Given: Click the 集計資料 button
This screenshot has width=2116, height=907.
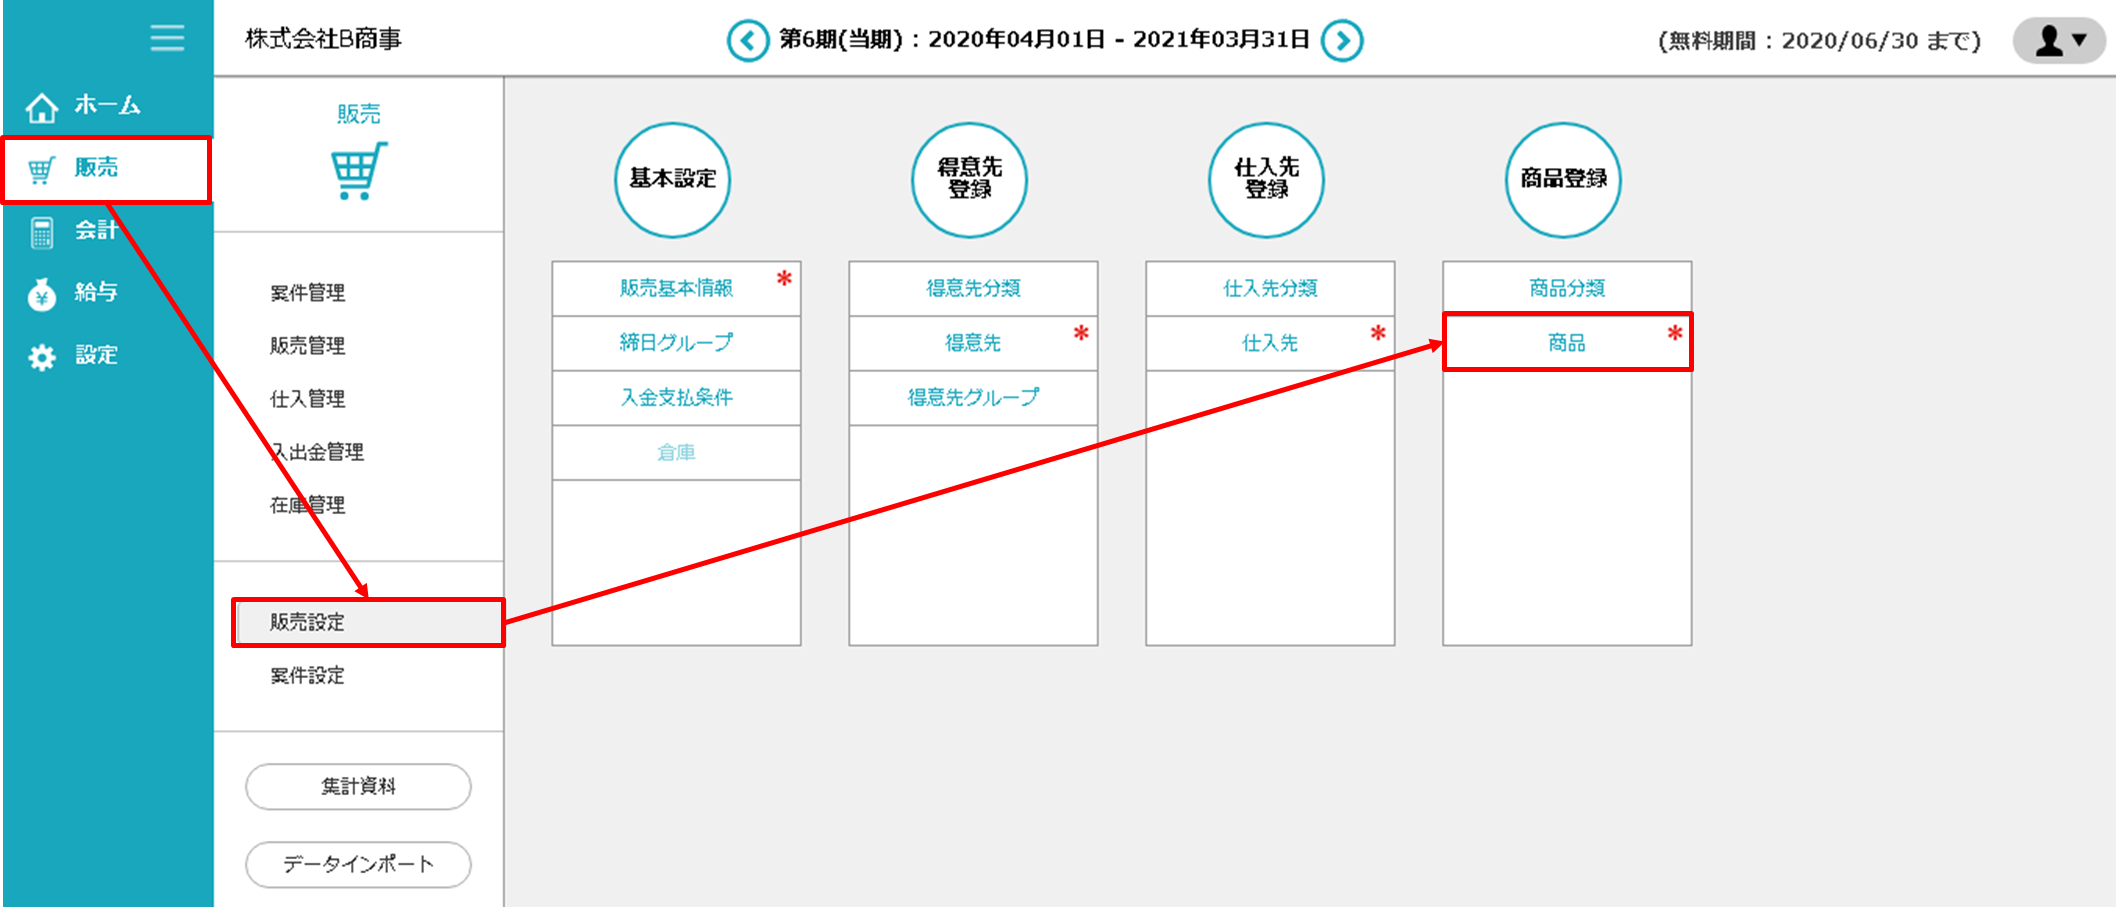Looking at the screenshot, I should [358, 787].
